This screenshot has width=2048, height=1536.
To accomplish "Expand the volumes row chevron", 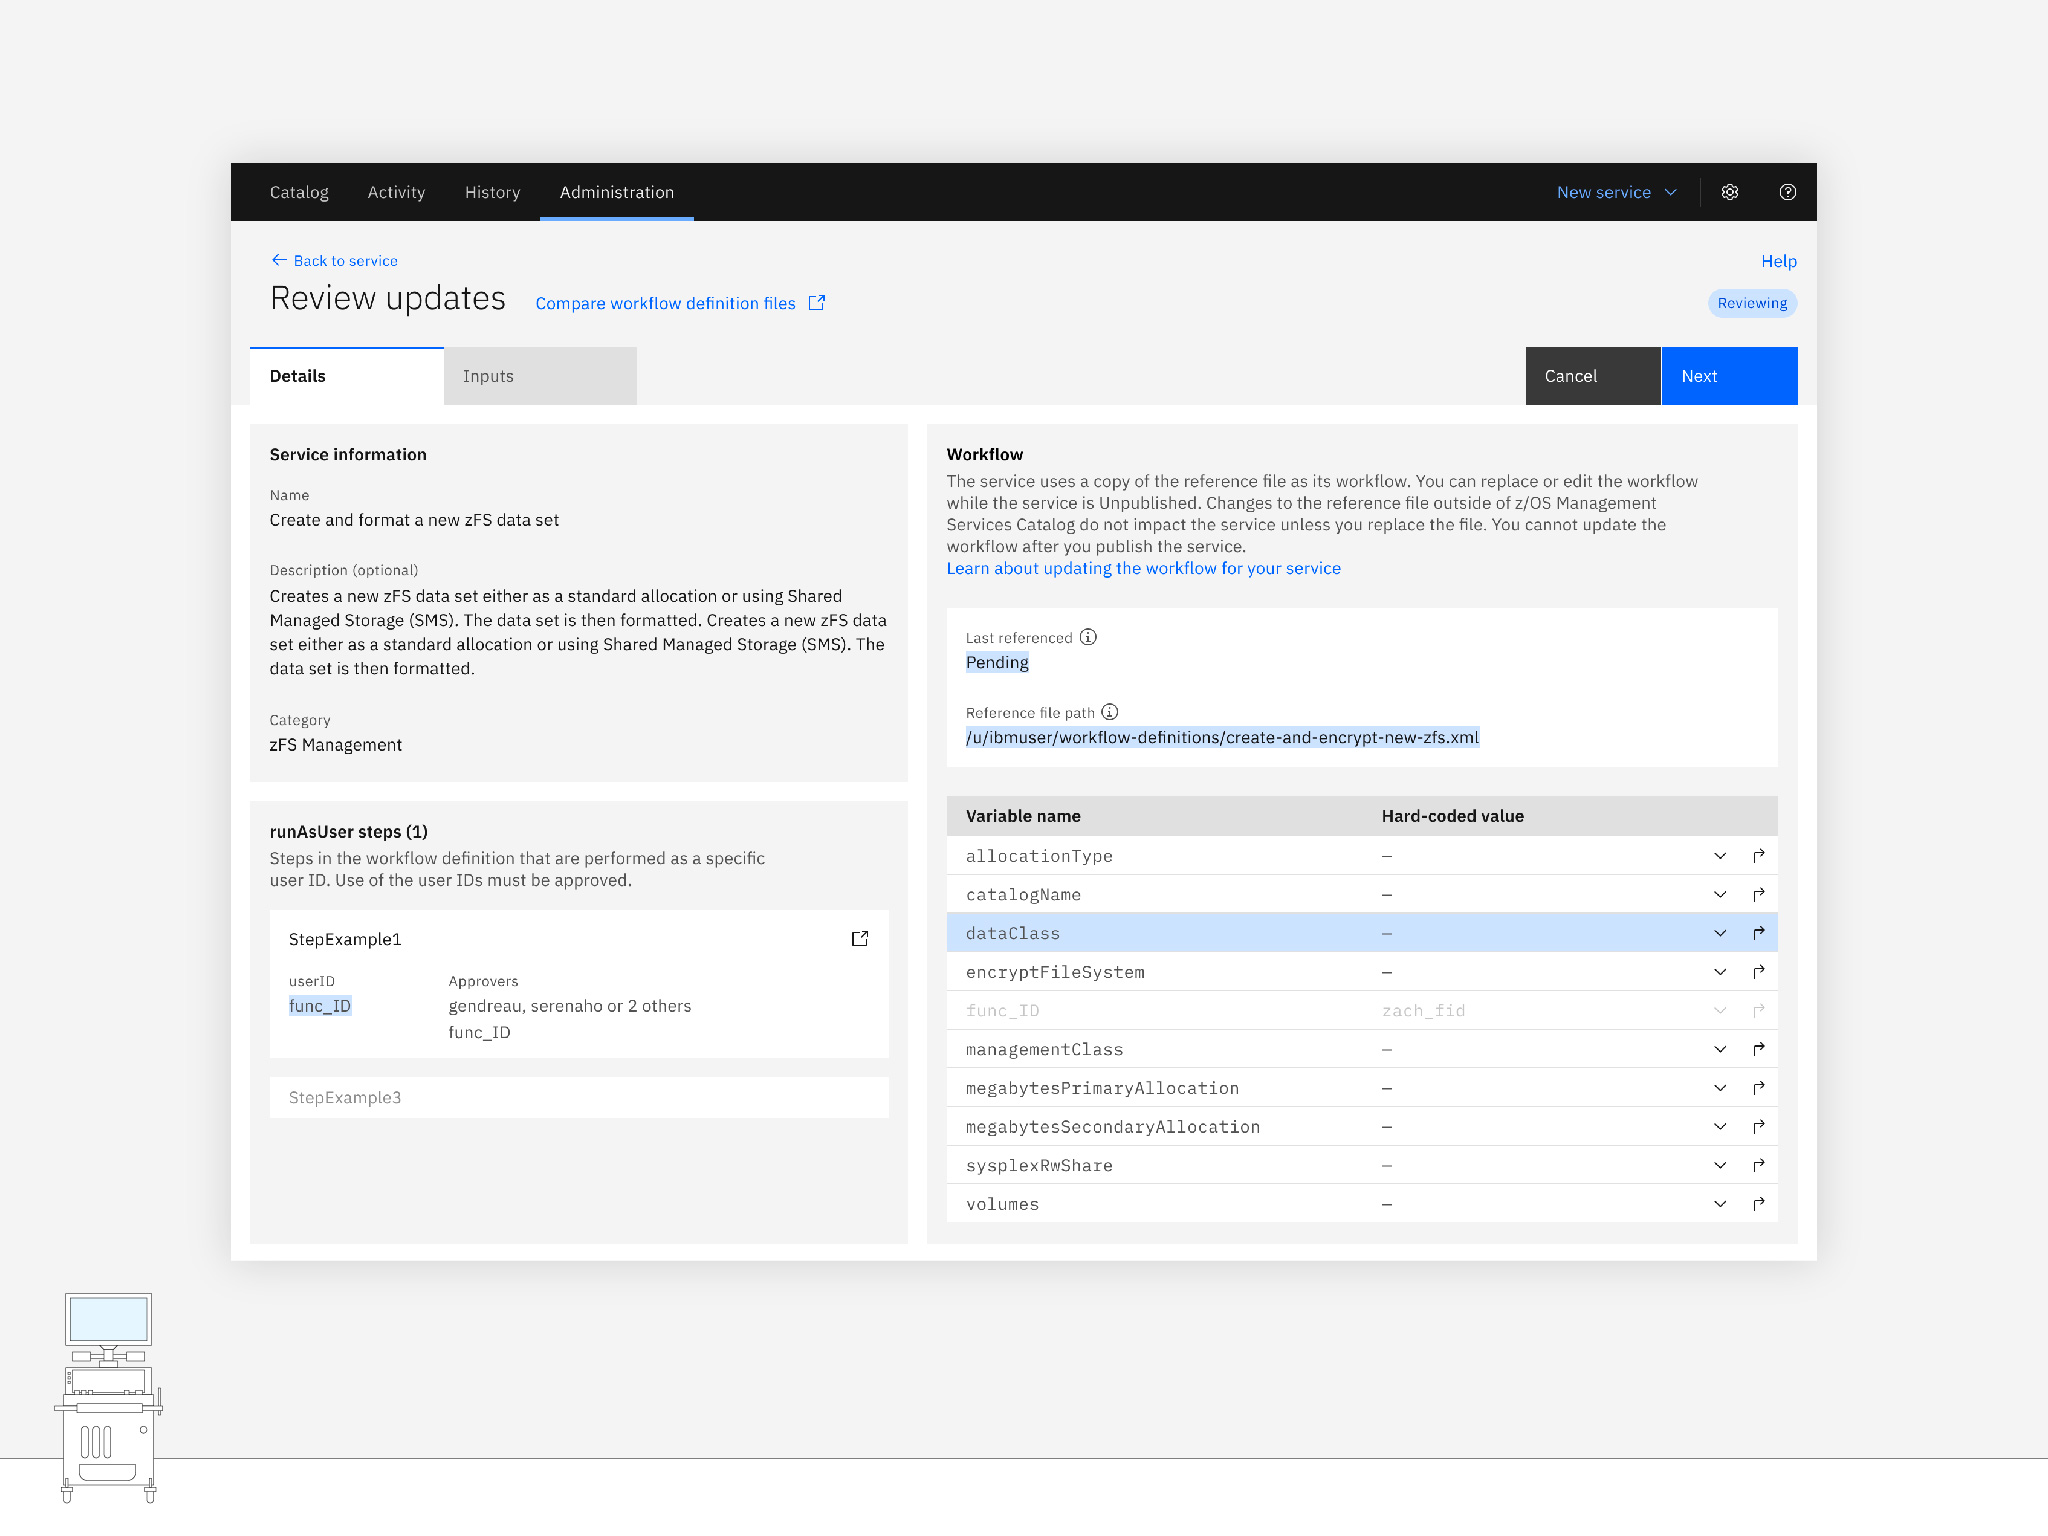I will [1720, 1204].
